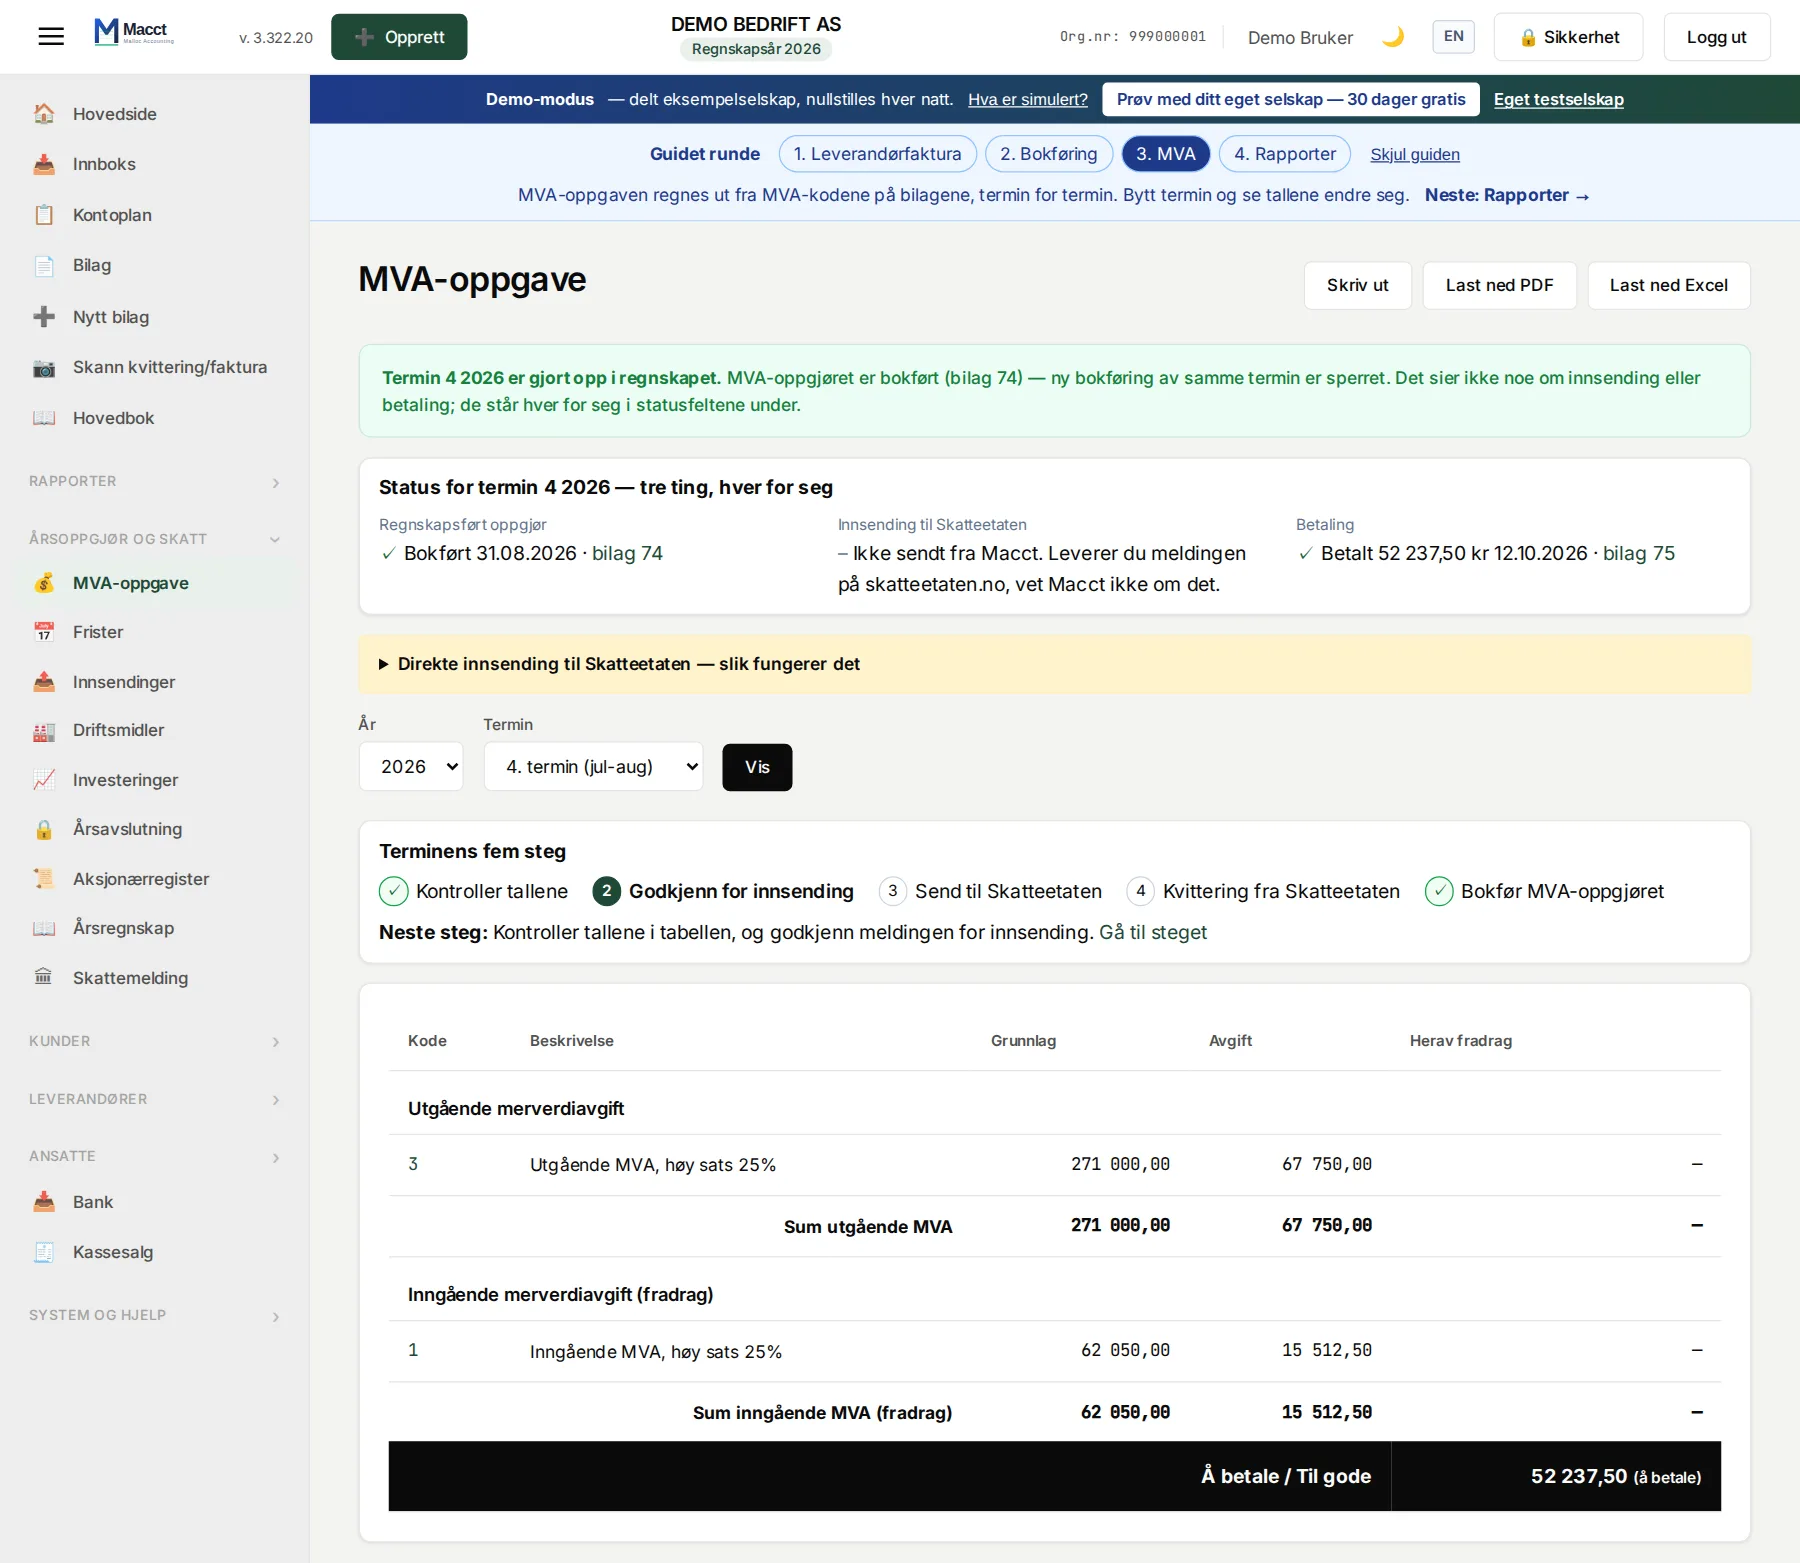The height and width of the screenshot is (1563, 1800).
Task: Select guide step 2. Bokføring
Action: pyautogui.click(x=1049, y=154)
